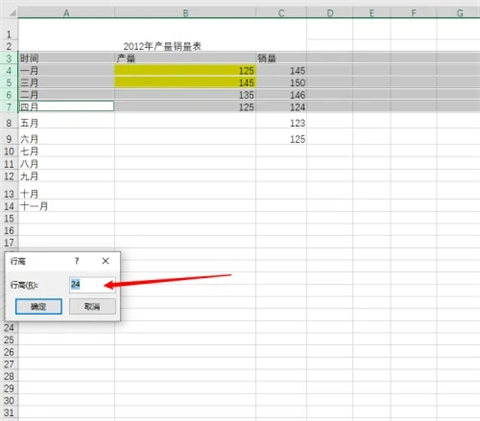Viewport: 480px width, 421px height.
Task: Select column A header
Action: point(66,13)
